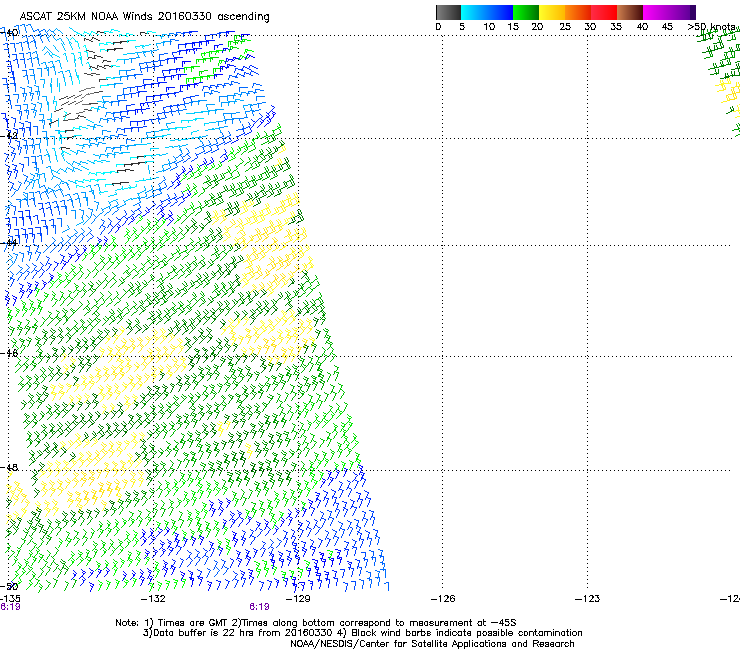The image size is (740, 650).
Task: Click the '-50' latitude axis label
Action: pos(9,586)
